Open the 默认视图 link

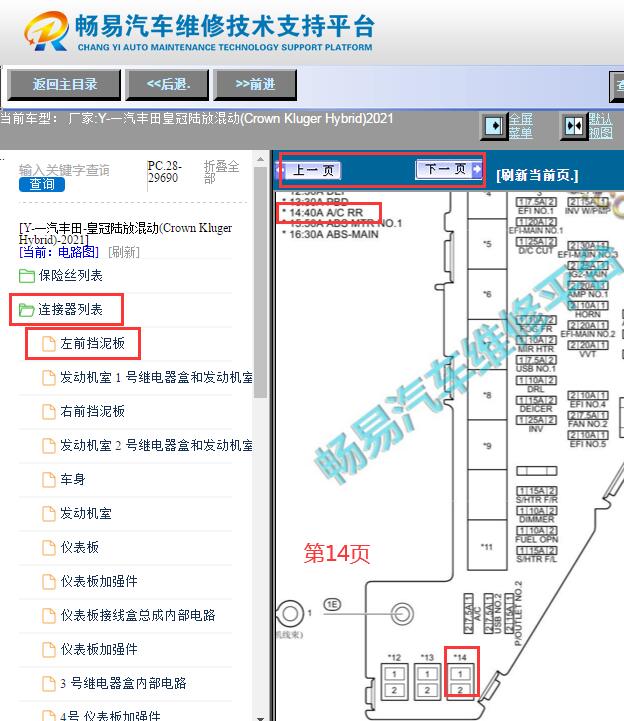[601, 126]
